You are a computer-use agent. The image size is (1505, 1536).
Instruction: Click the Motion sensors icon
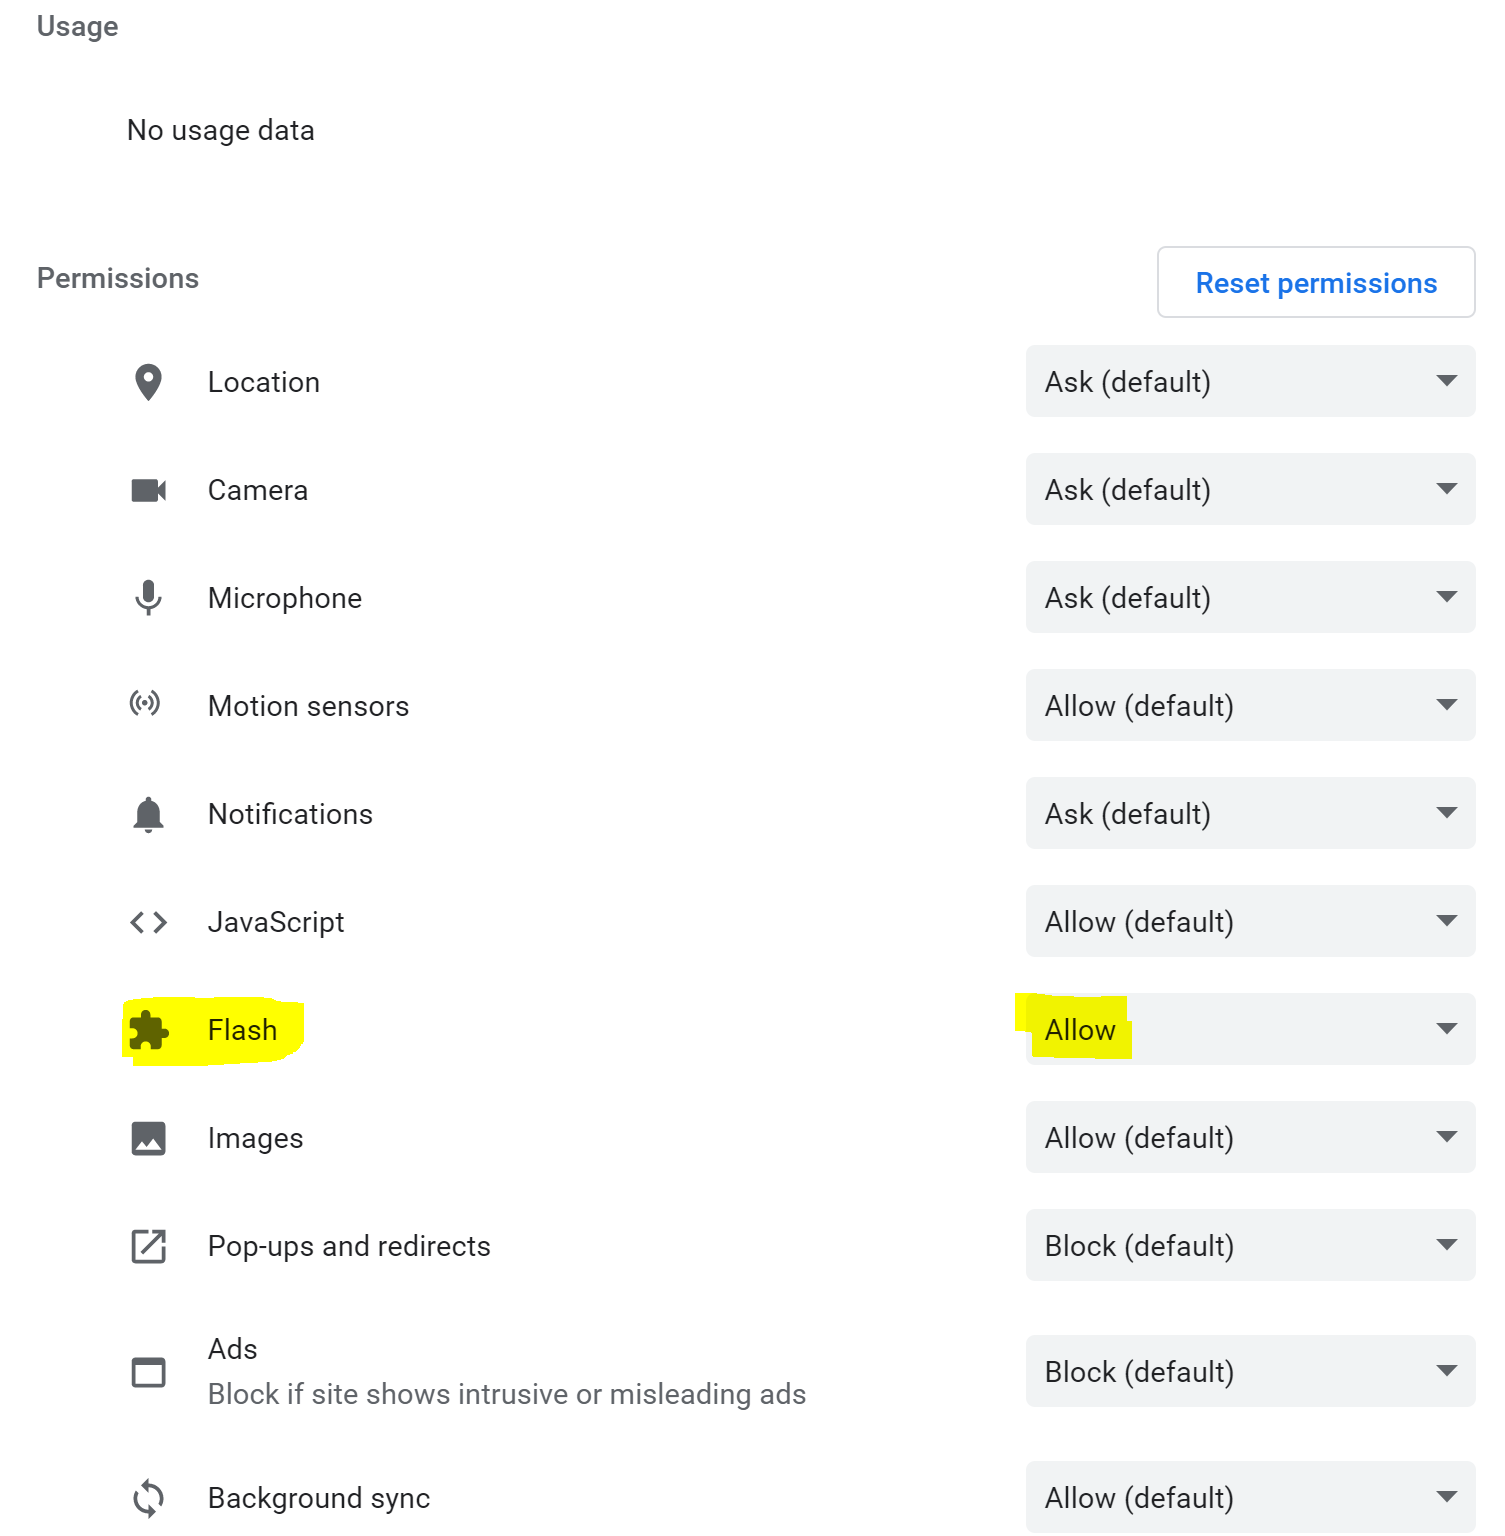coord(147,705)
